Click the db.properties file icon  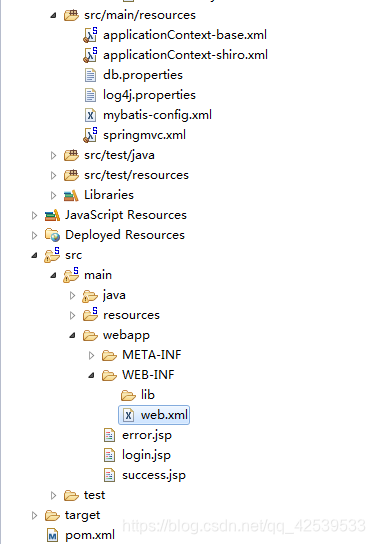click(90, 75)
